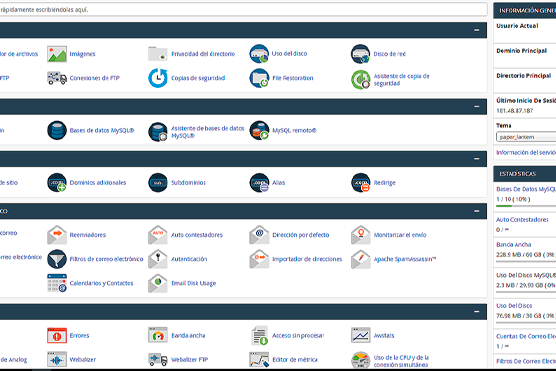Open the Reenviadores envelope icon
Image resolution: width=556 pixels, height=371 pixels.
[x=57, y=235]
